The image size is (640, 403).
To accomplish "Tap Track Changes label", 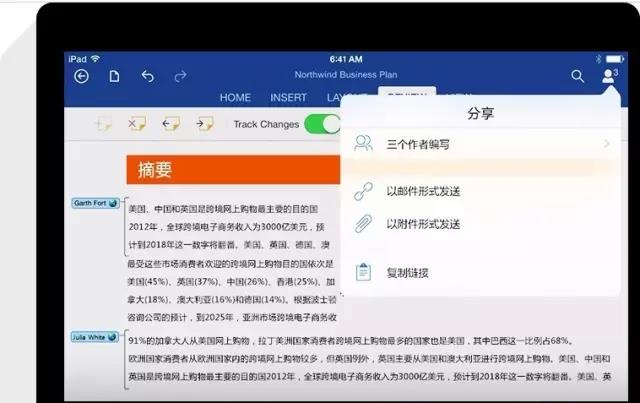I will 266,125.
